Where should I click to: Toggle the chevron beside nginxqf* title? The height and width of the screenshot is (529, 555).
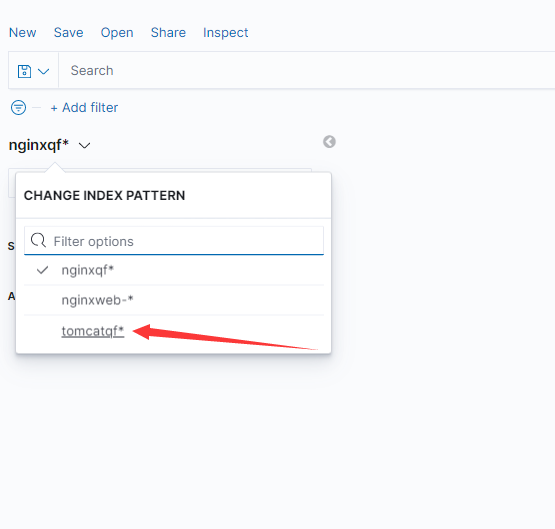(85, 145)
